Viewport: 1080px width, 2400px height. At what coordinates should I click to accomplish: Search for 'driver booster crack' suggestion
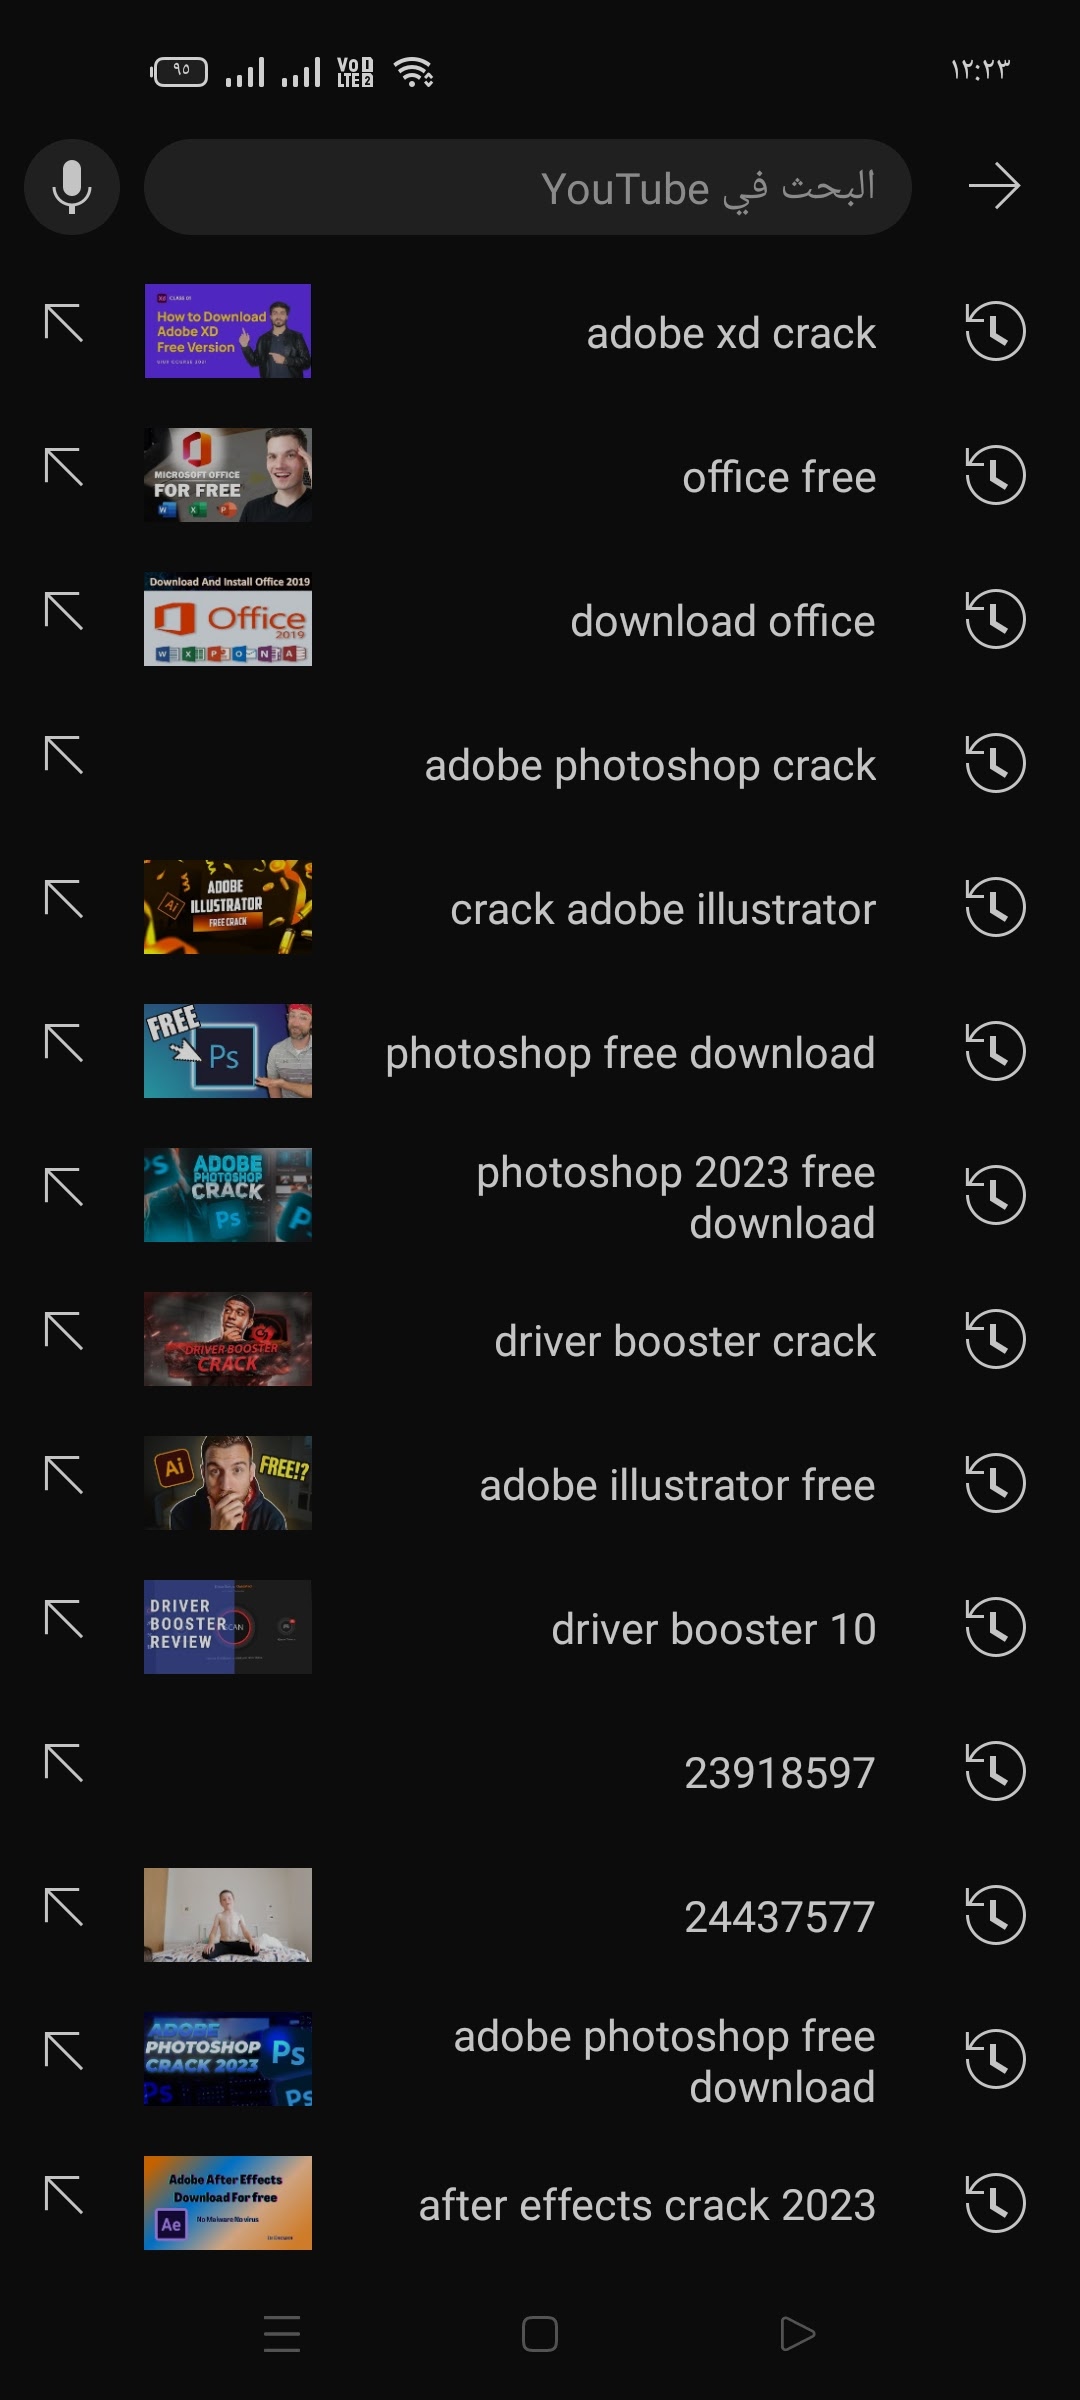pyautogui.click(x=685, y=1341)
